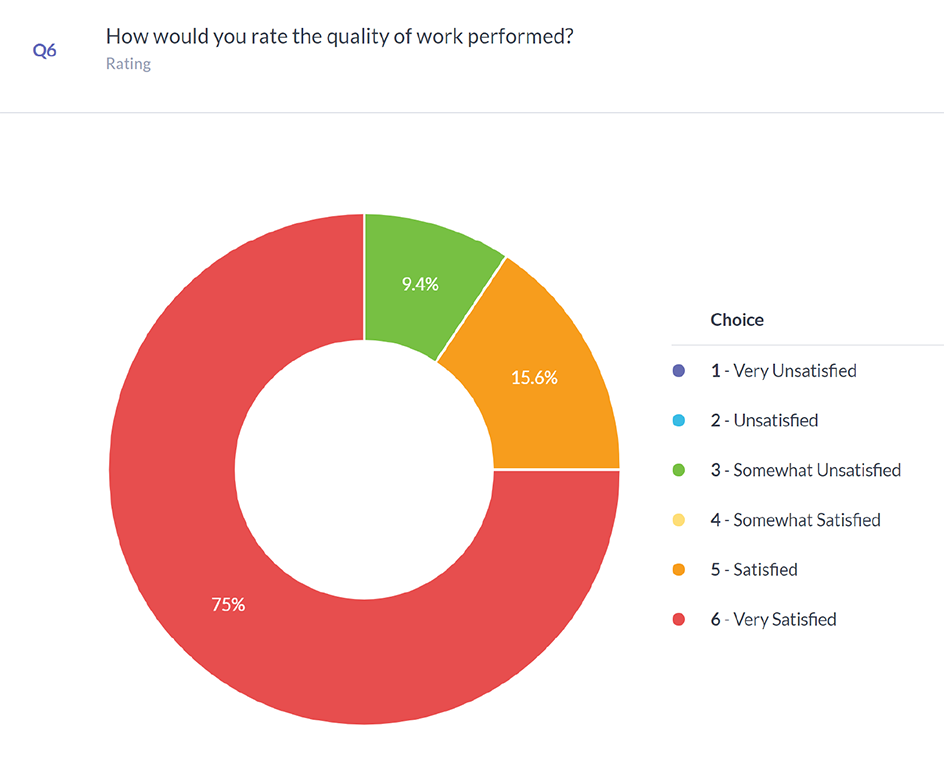Viewport: 944px width, 768px height.
Task: Click the Q6 question number badge
Action: [45, 50]
